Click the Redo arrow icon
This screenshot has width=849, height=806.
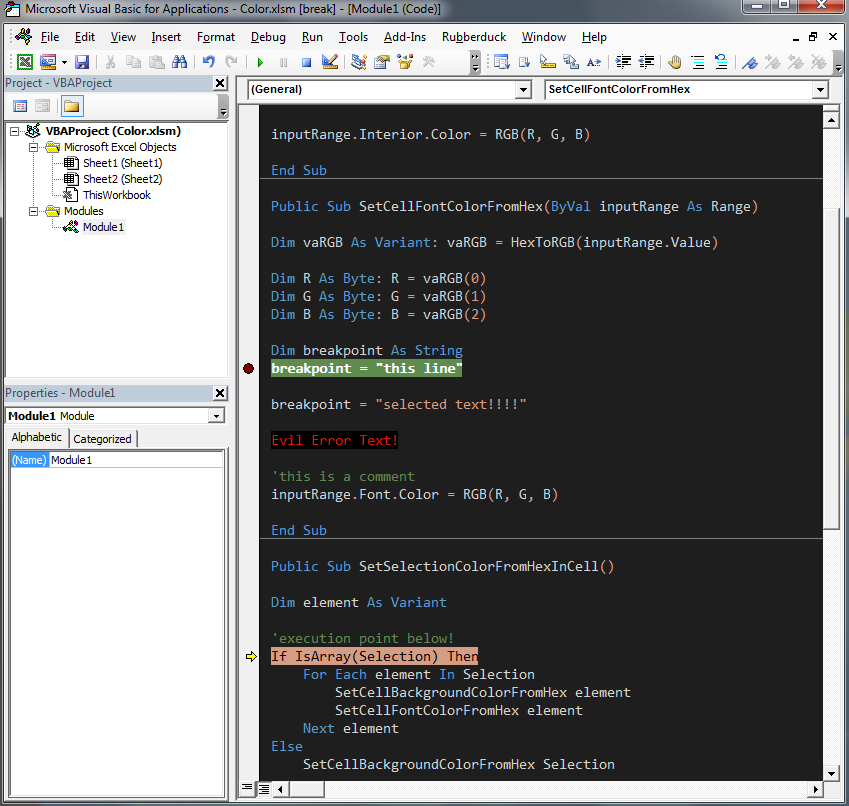pyautogui.click(x=232, y=62)
